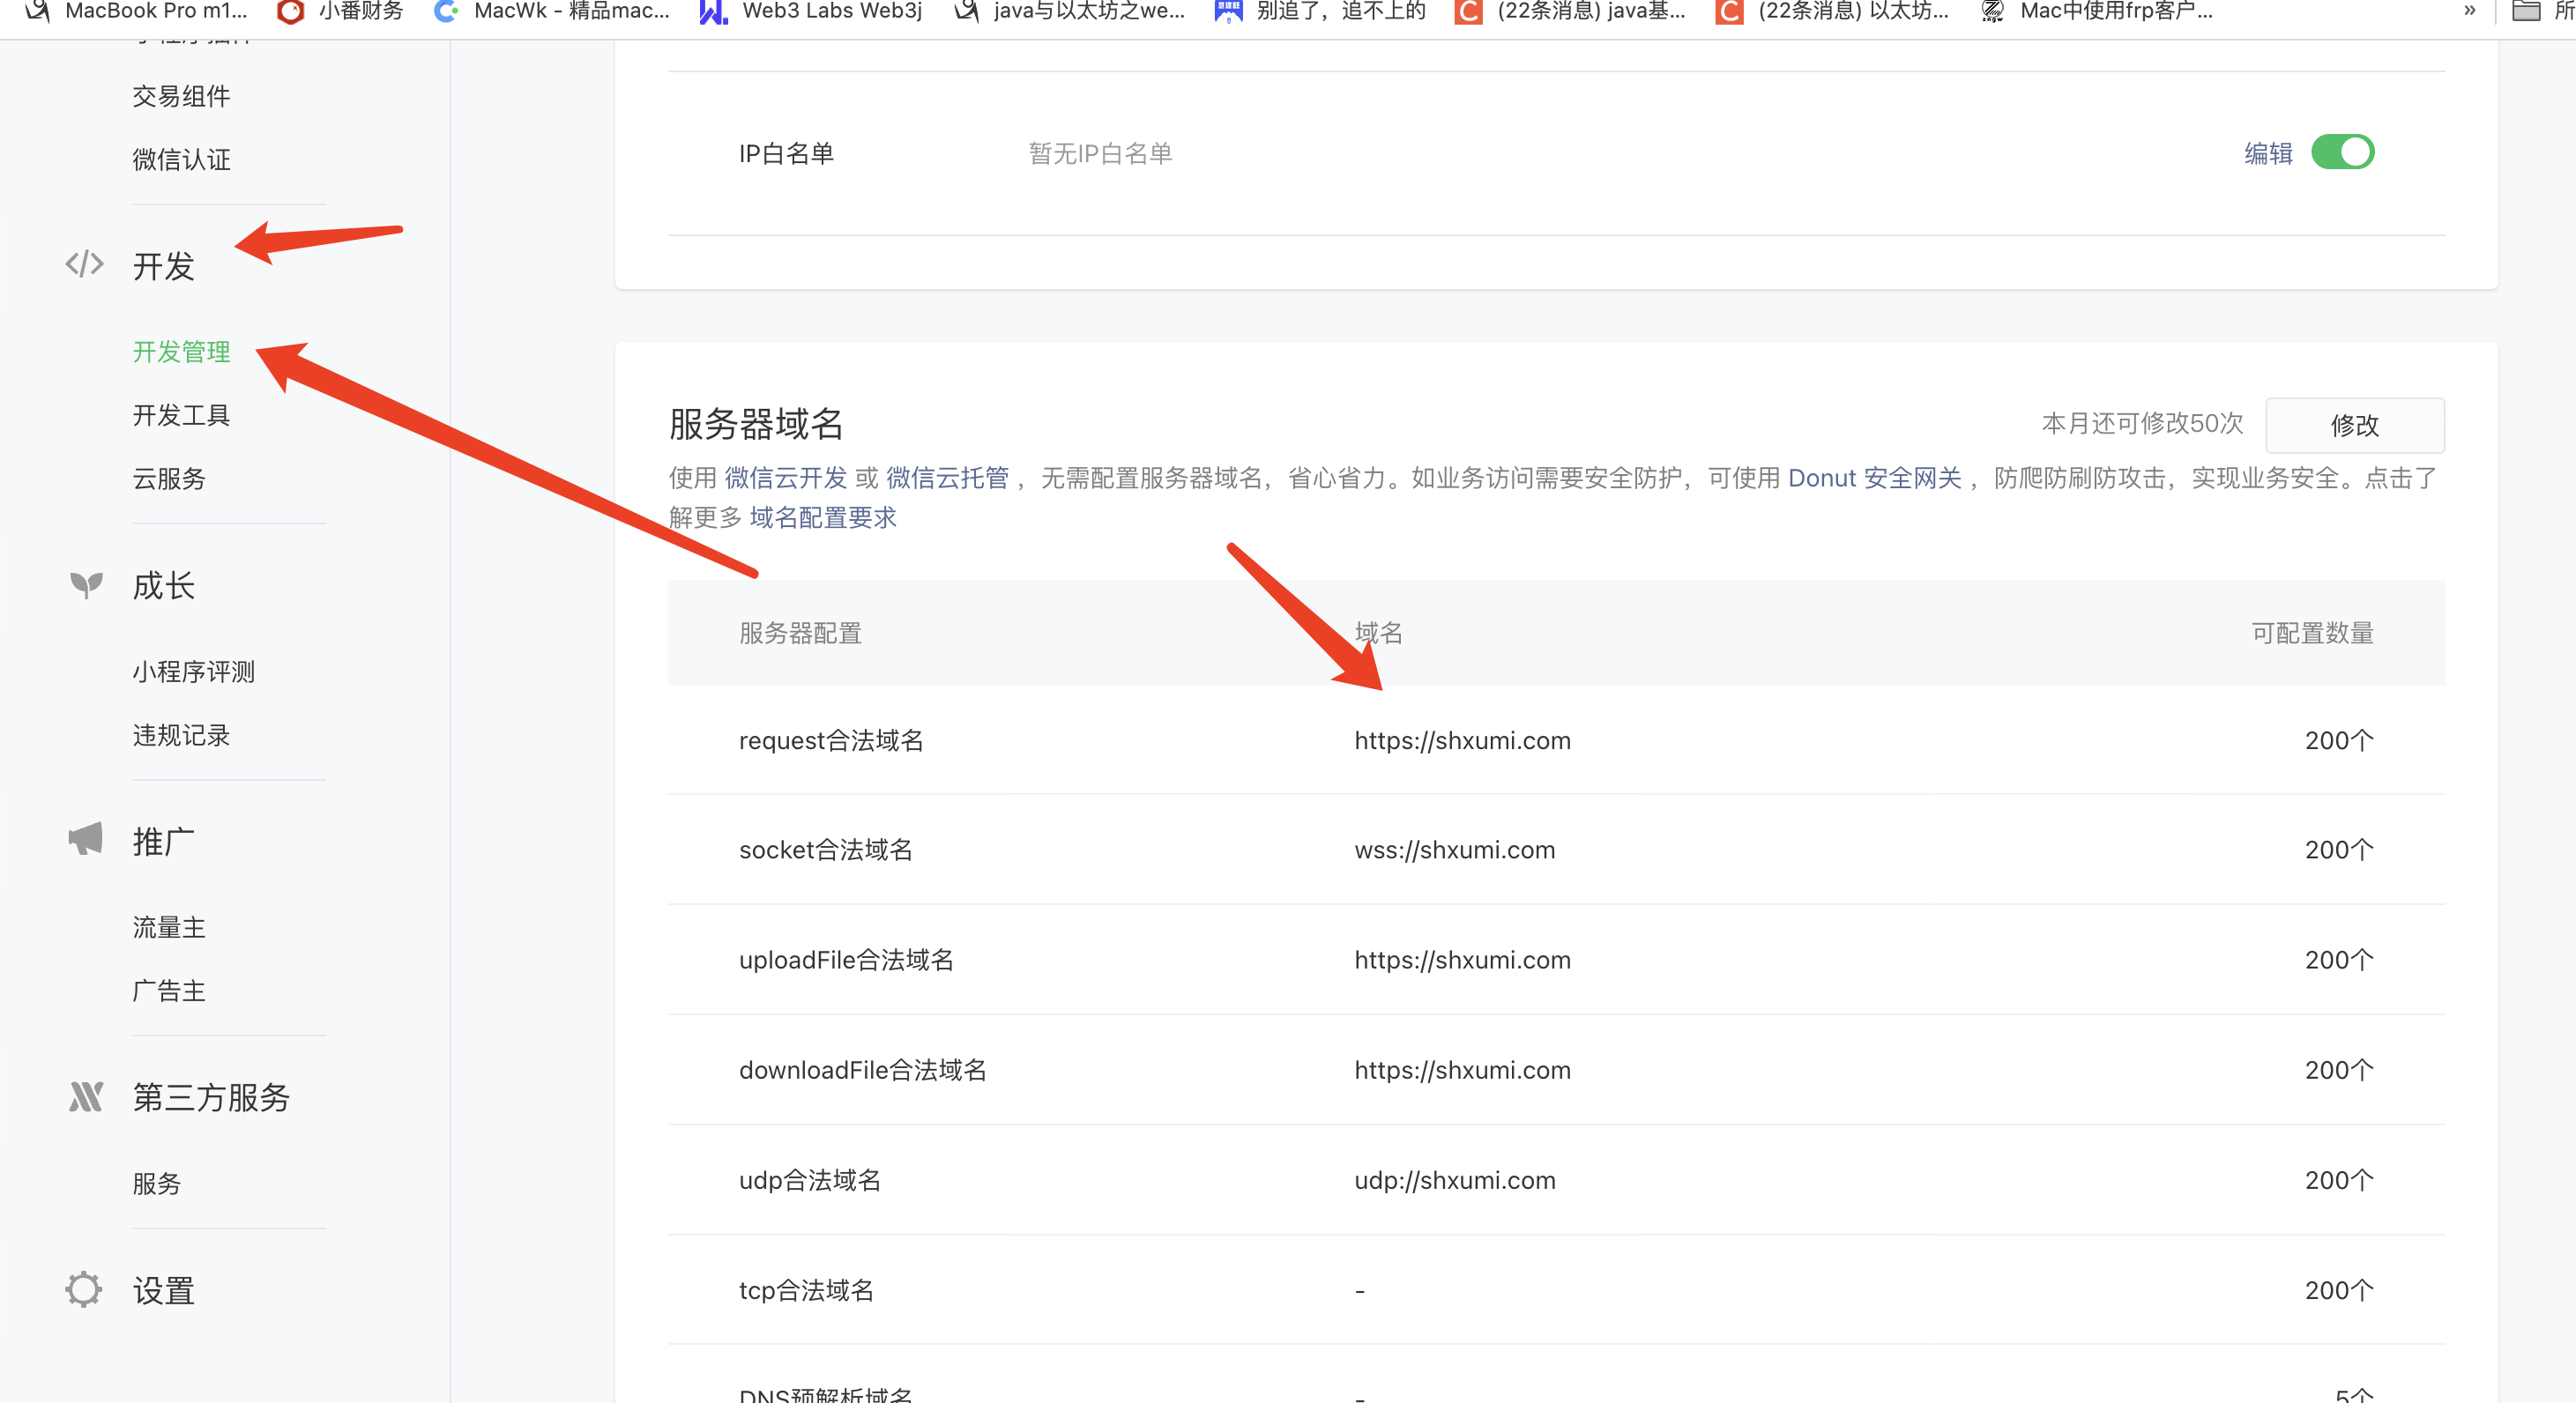Click the 暂无IP白名单 placeholder text
This screenshot has width=2576, height=1403.
click(x=1100, y=153)
